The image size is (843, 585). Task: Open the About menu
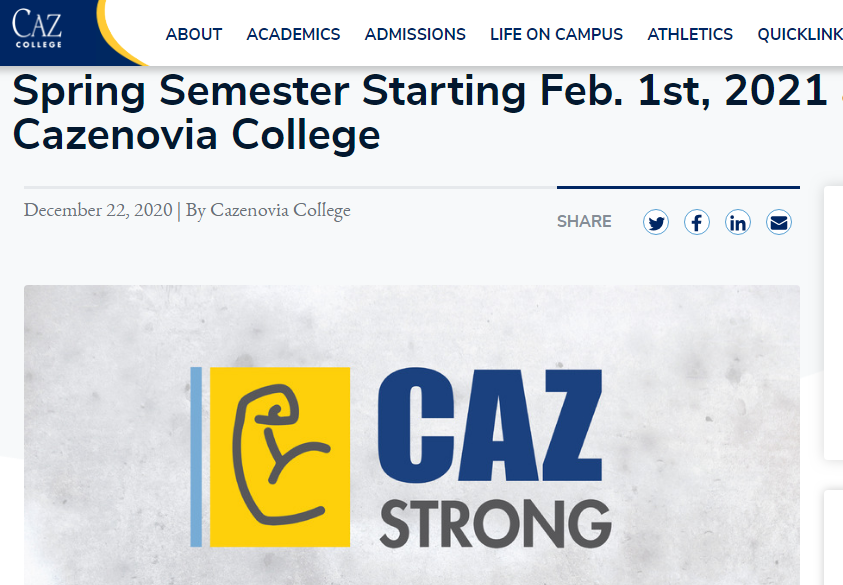coord(194,34)
